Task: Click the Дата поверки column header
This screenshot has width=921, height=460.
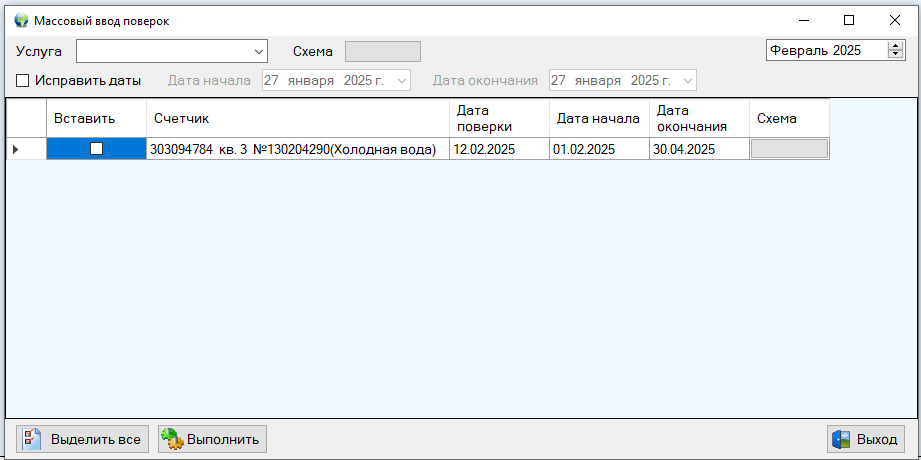Action: [x=498, y=118]
